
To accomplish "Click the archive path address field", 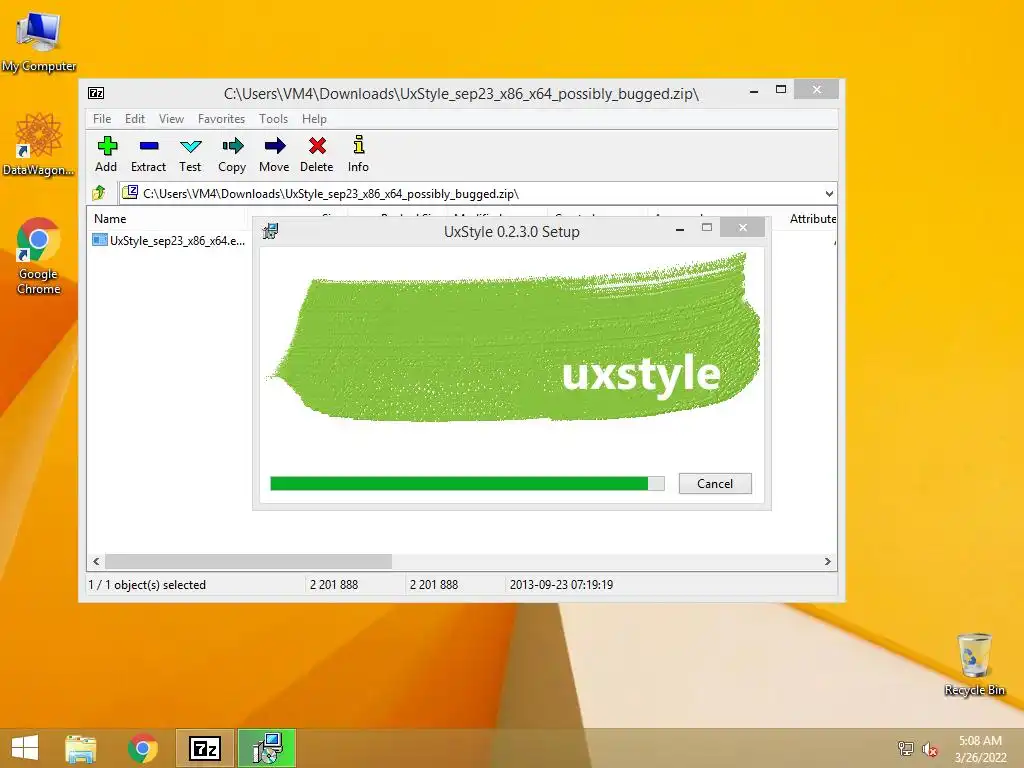I will [x=470, y=193].
